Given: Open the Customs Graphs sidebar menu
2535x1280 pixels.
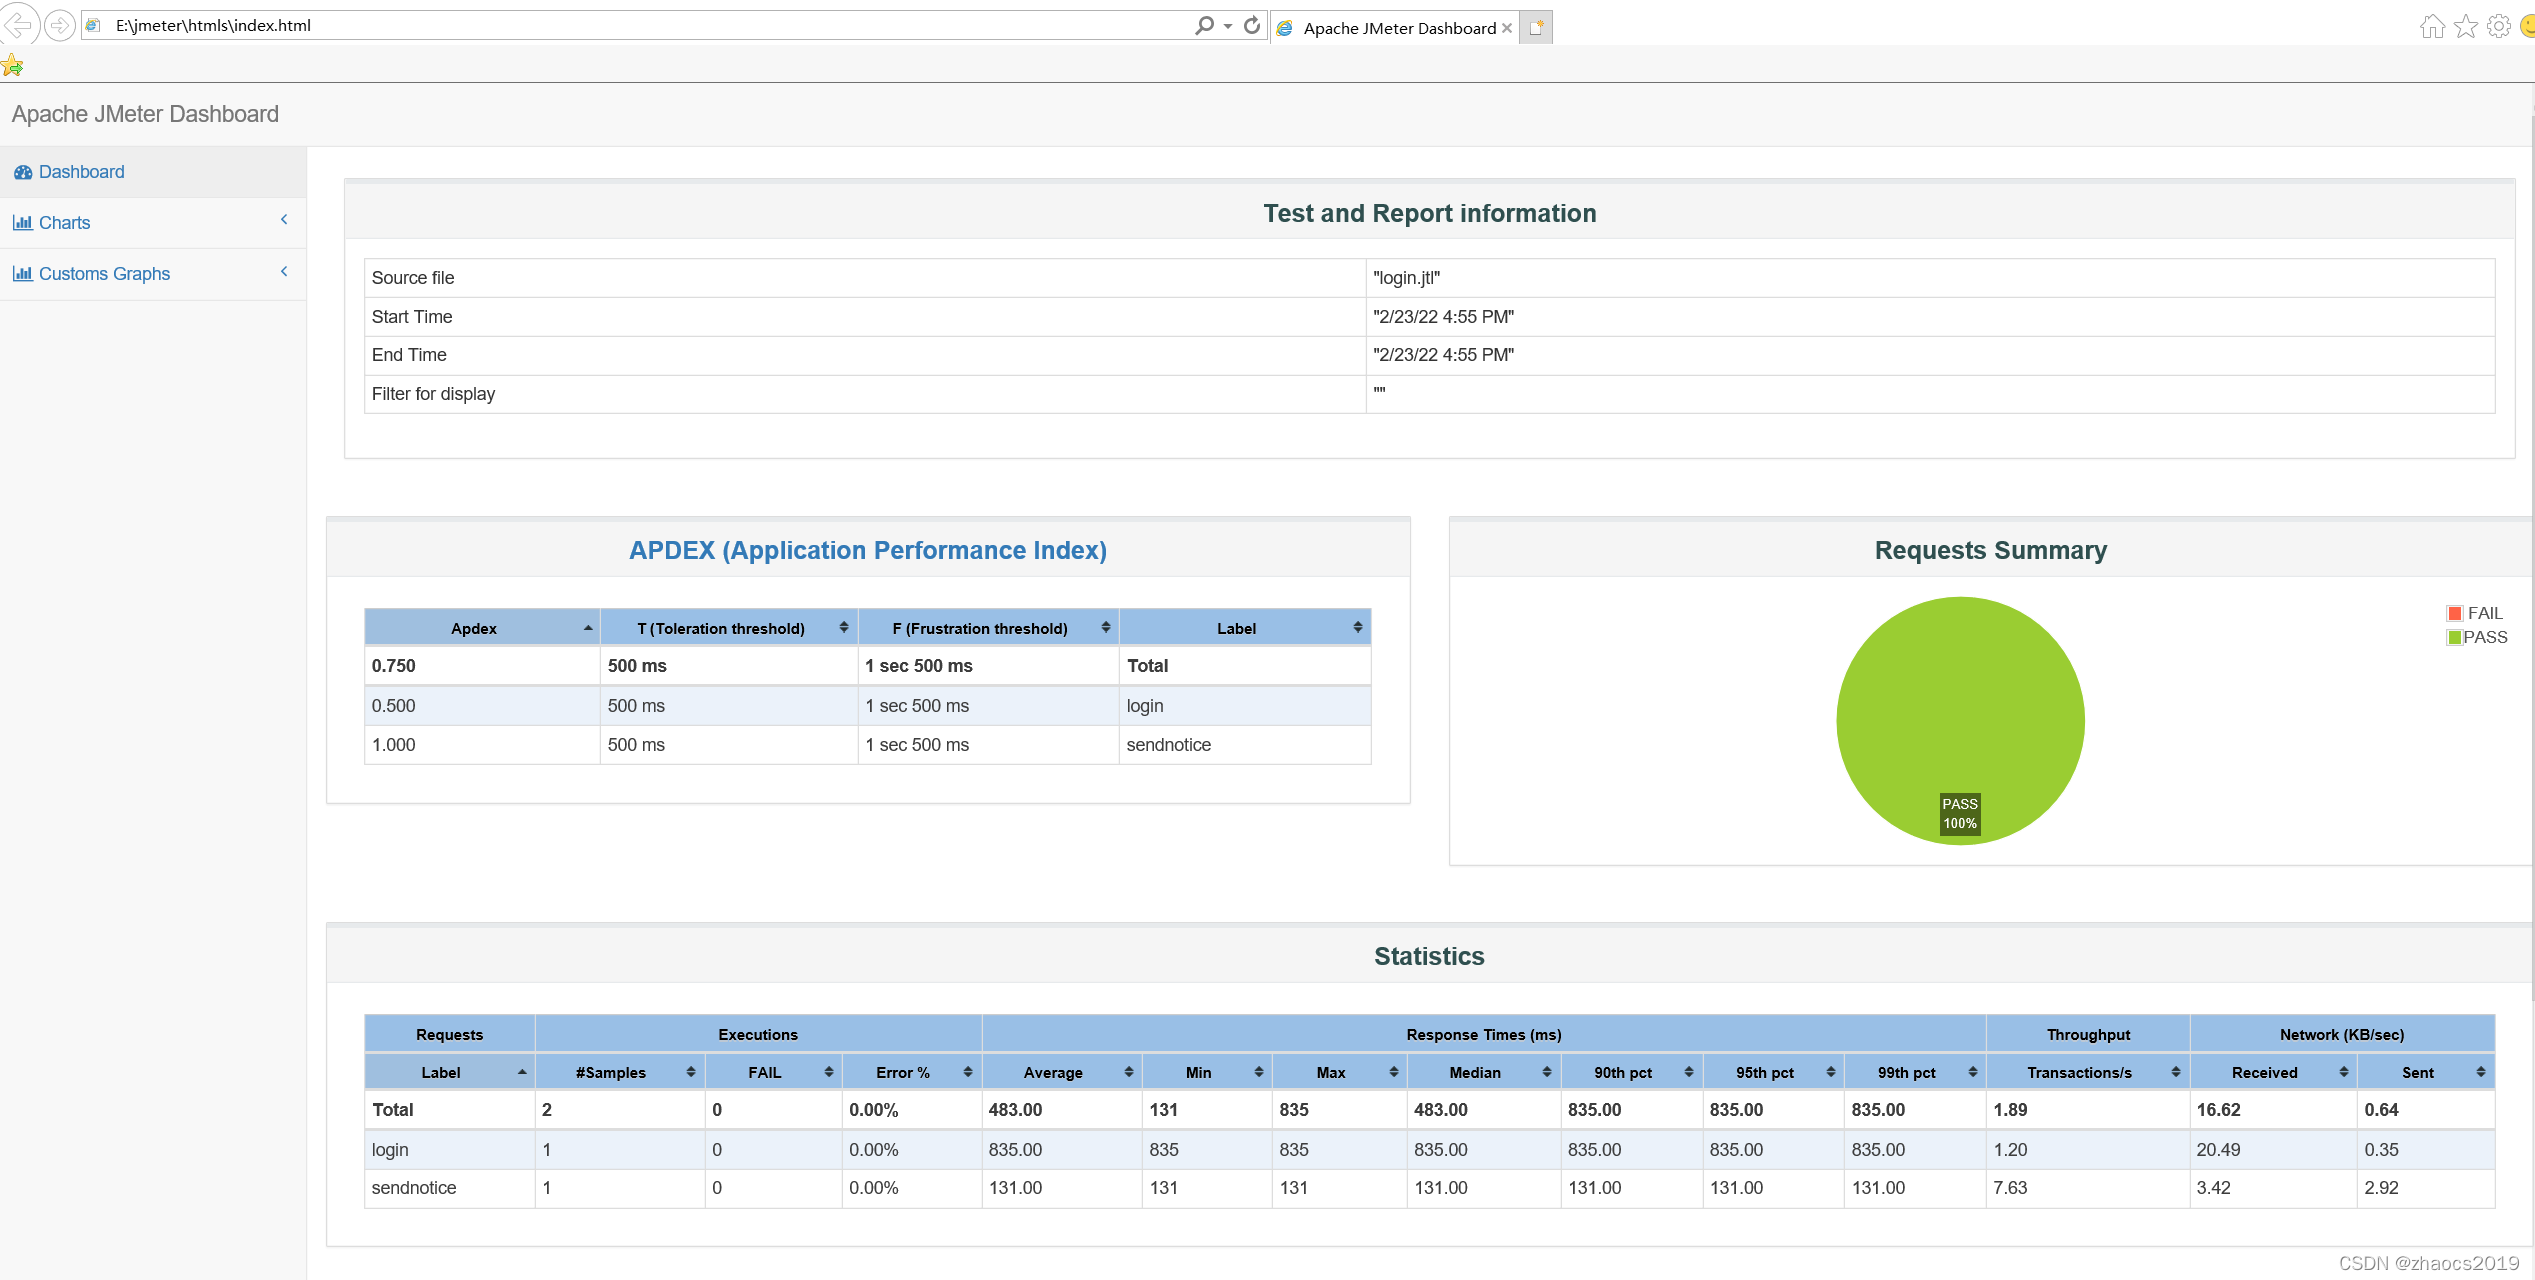Looking at the screenshot, I should (153, 274).
